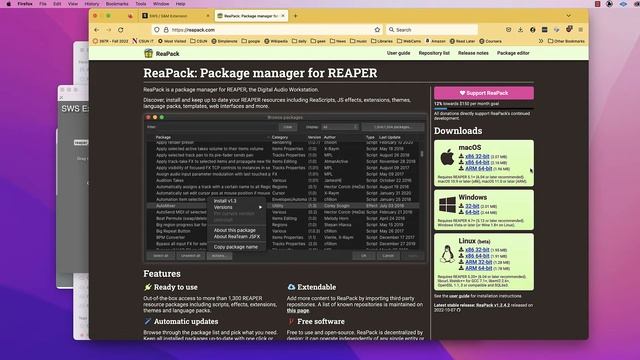Download the Windows 32-bit build

tap(472, 206)
